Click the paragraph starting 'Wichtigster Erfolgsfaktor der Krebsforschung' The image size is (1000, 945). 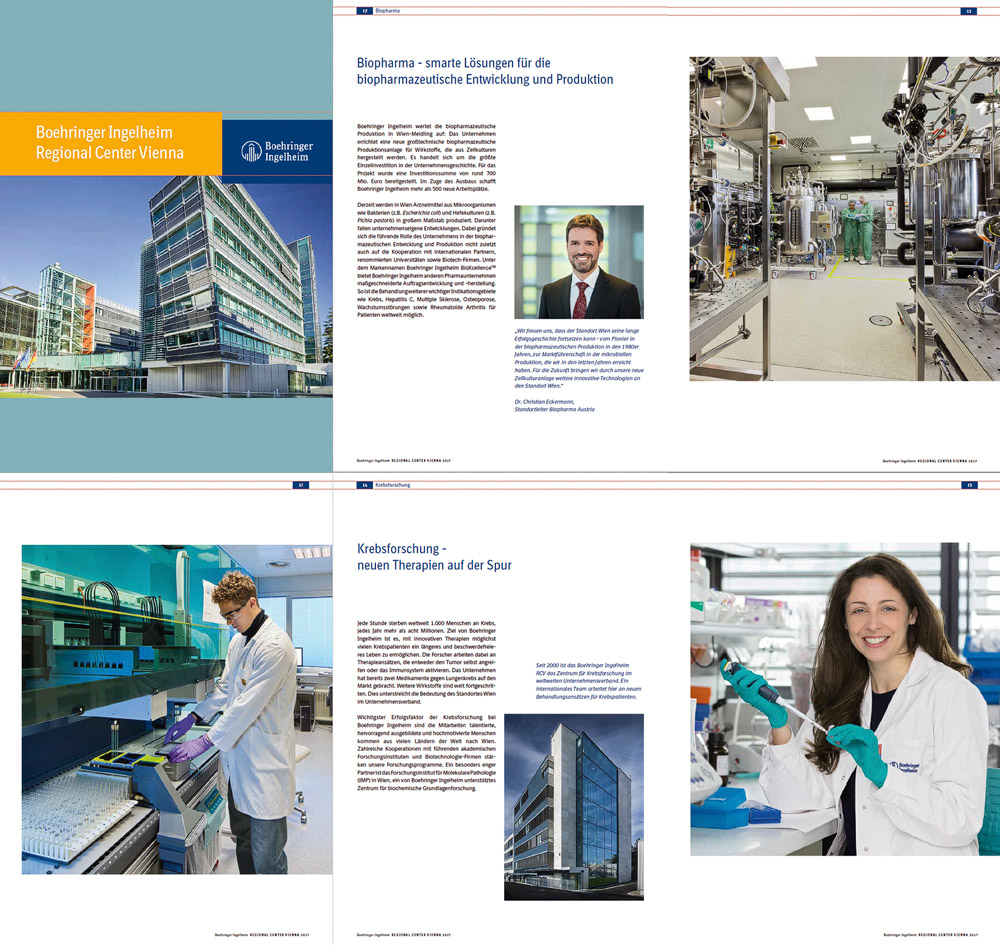(426, 752)
